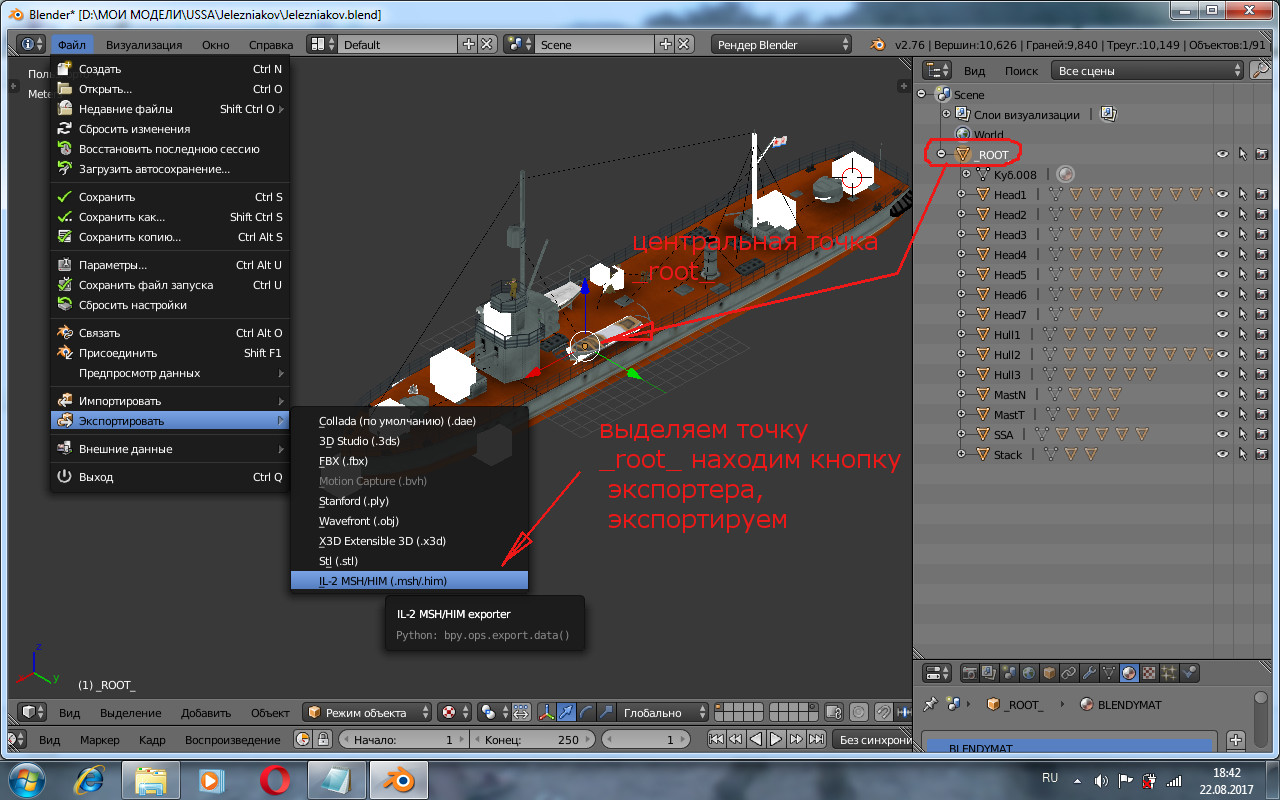The width and height of the screenshot is (1280, 800).
Task: Click the current frame number field
Action: click(645, 740)
